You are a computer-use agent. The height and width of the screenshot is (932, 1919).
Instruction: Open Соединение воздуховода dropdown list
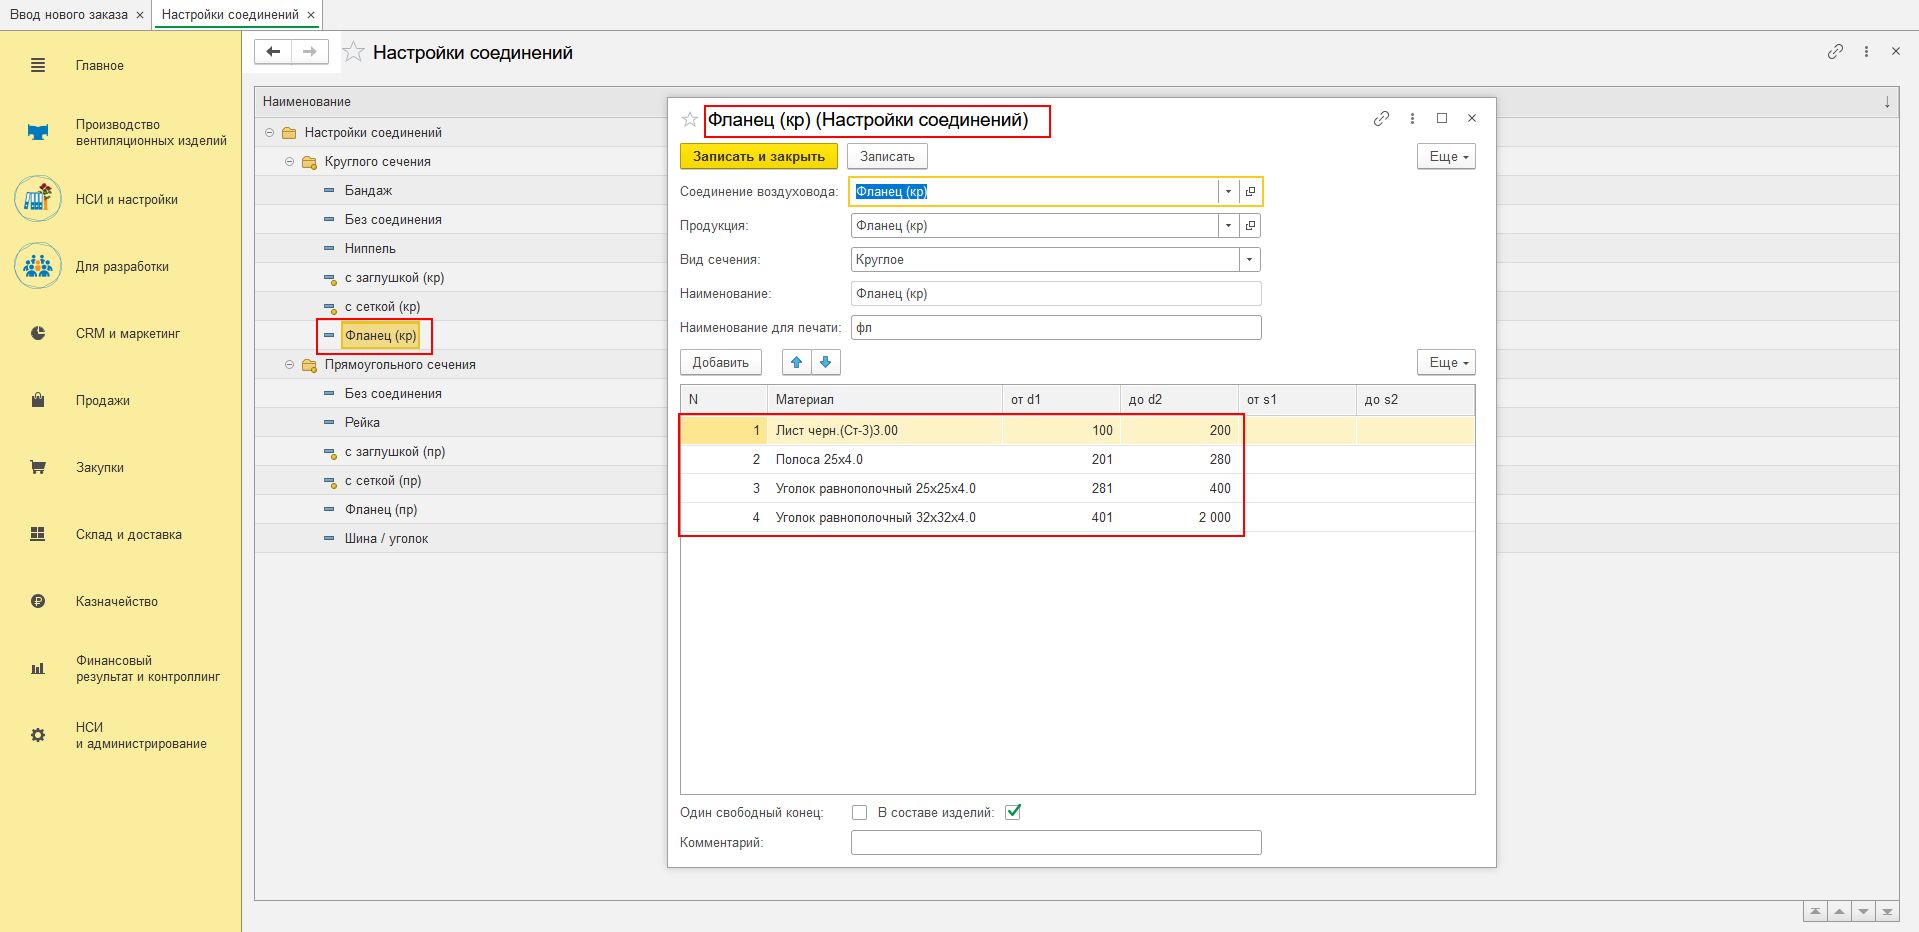pos(1228,192)
